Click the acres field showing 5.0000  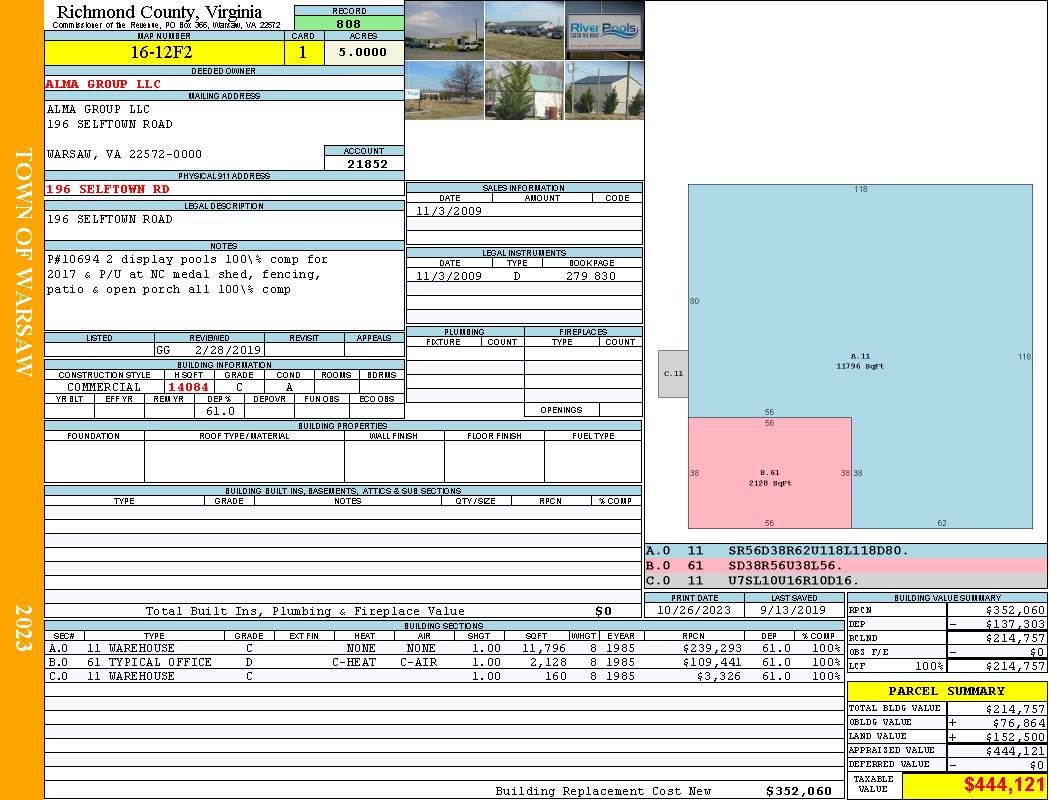(x=364, y=52)
